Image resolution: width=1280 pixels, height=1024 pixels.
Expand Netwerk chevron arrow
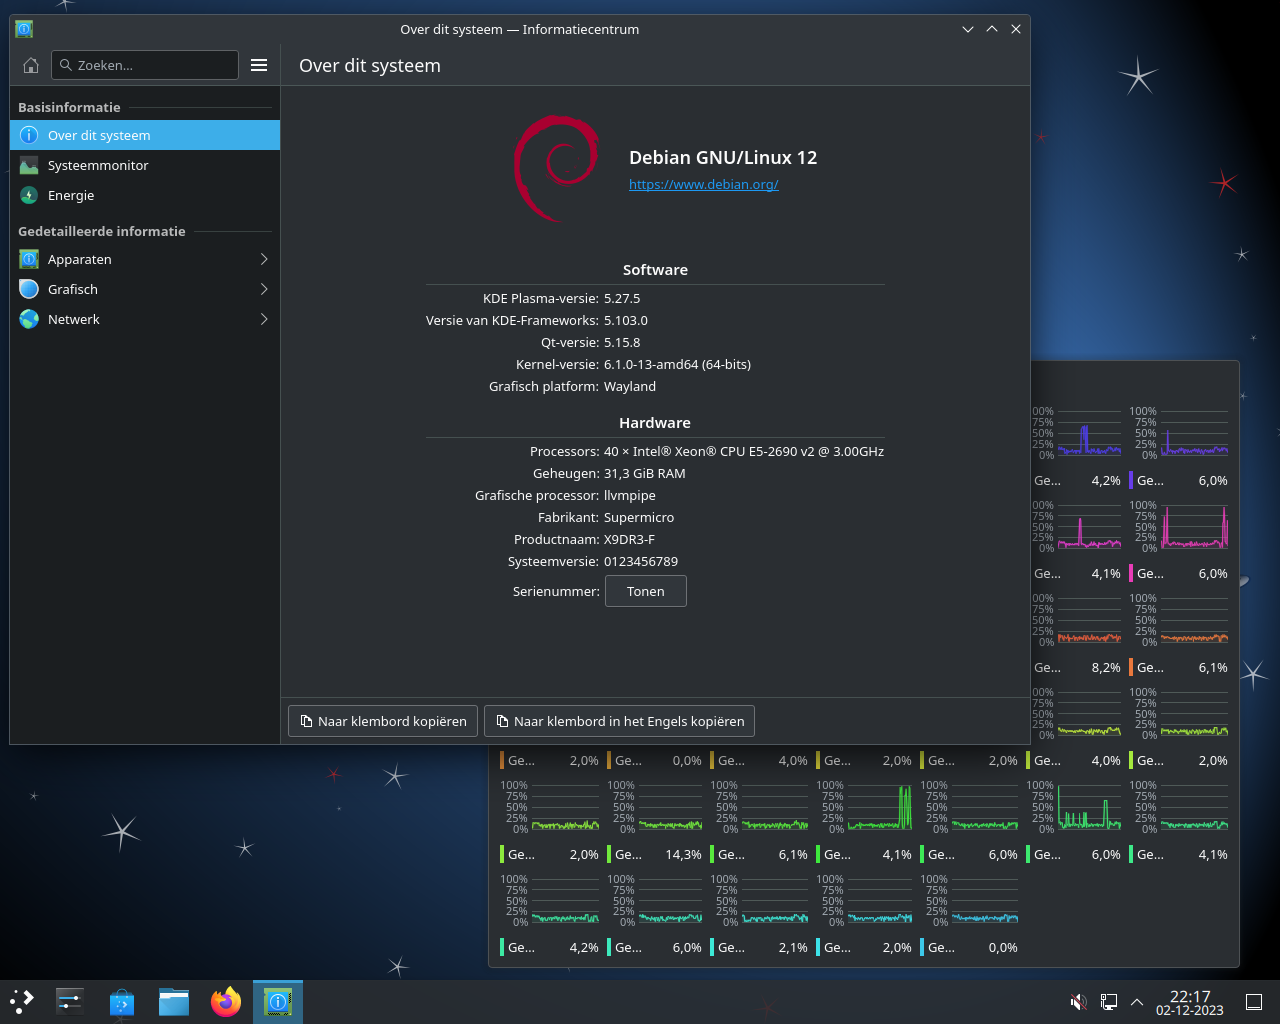264,319
